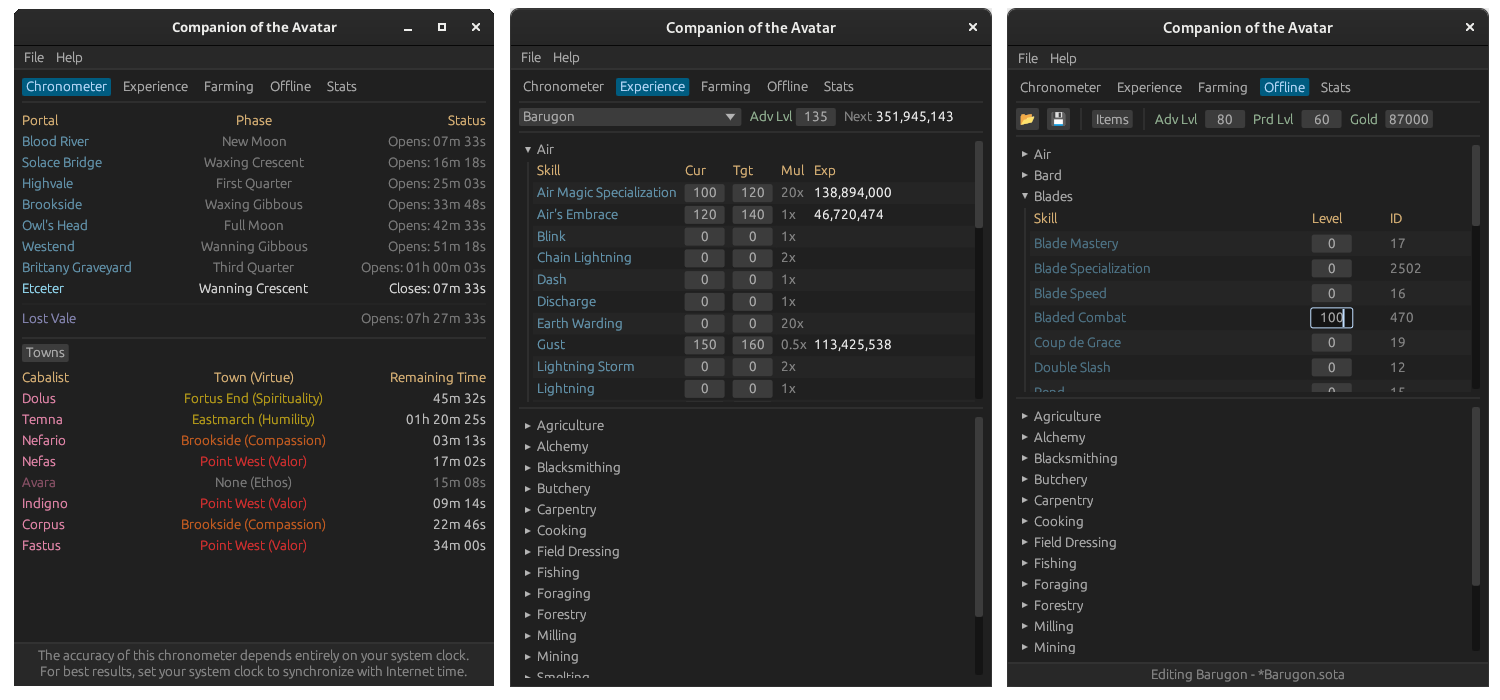Switch to Farming tab in Chronometer window
The image size is (1500, 700).
coord(228,87)
